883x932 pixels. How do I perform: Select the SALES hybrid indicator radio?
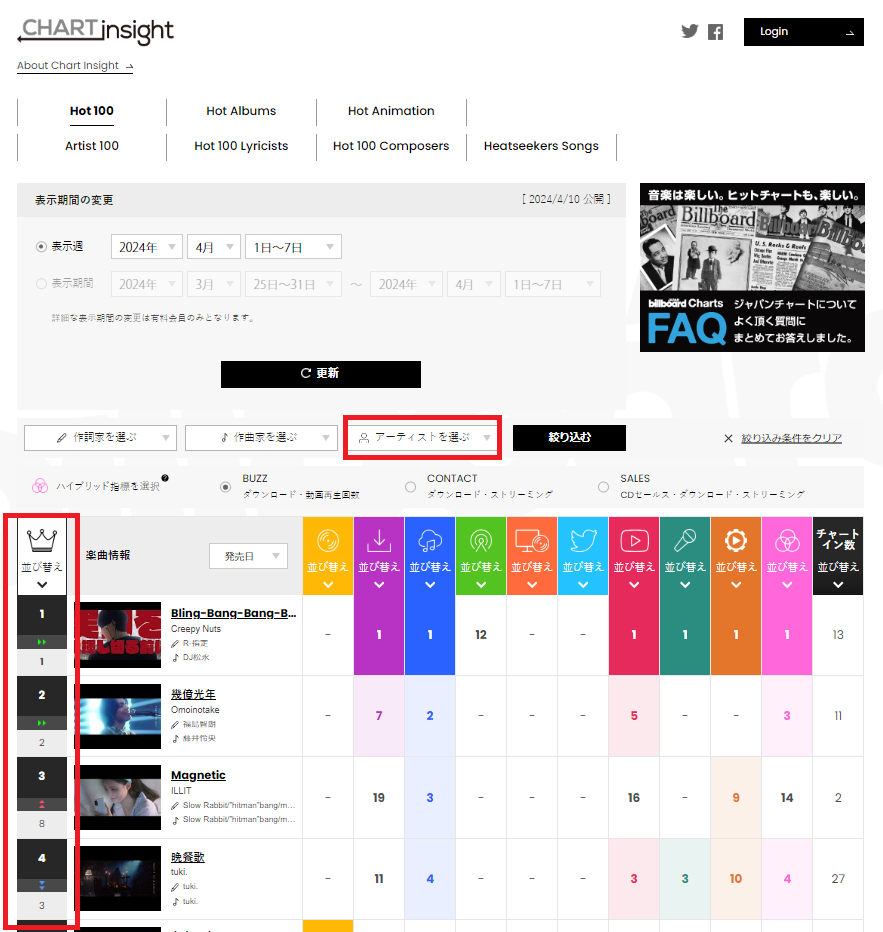(x=603, y=487)
